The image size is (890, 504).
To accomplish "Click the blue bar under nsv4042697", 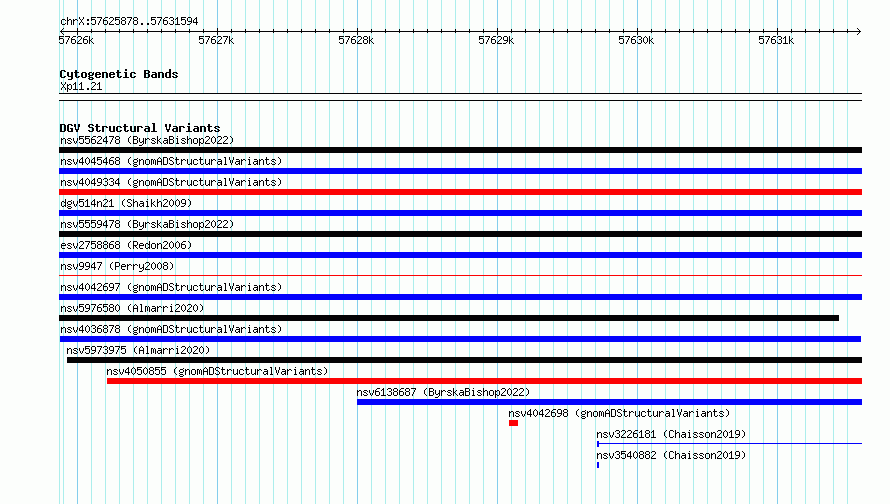I will (x=460, y=297).
